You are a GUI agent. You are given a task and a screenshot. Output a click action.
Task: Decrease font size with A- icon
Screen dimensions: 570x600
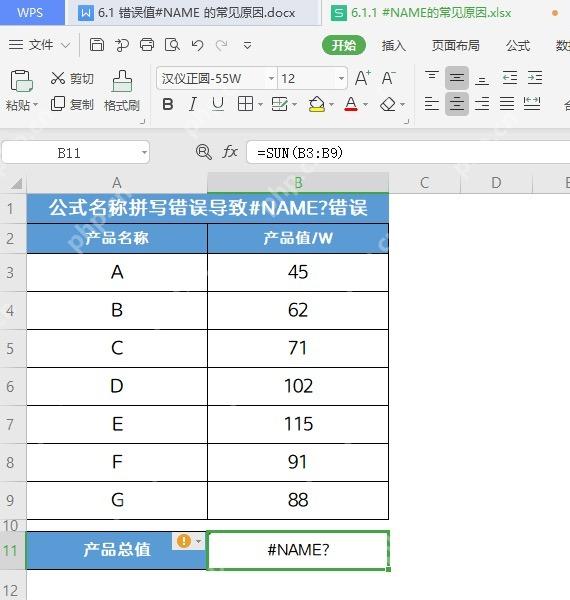(388, 78)
